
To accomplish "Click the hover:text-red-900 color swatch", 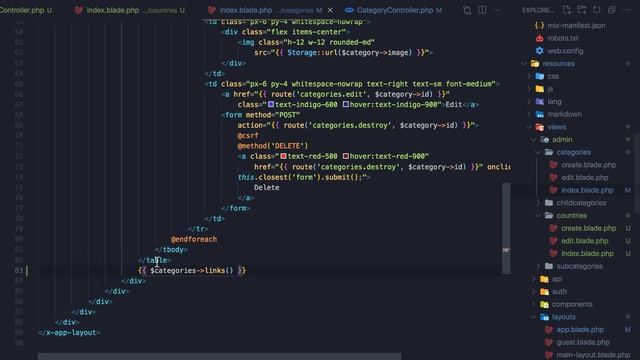I will pyautogui.click(x=346, y=156).
